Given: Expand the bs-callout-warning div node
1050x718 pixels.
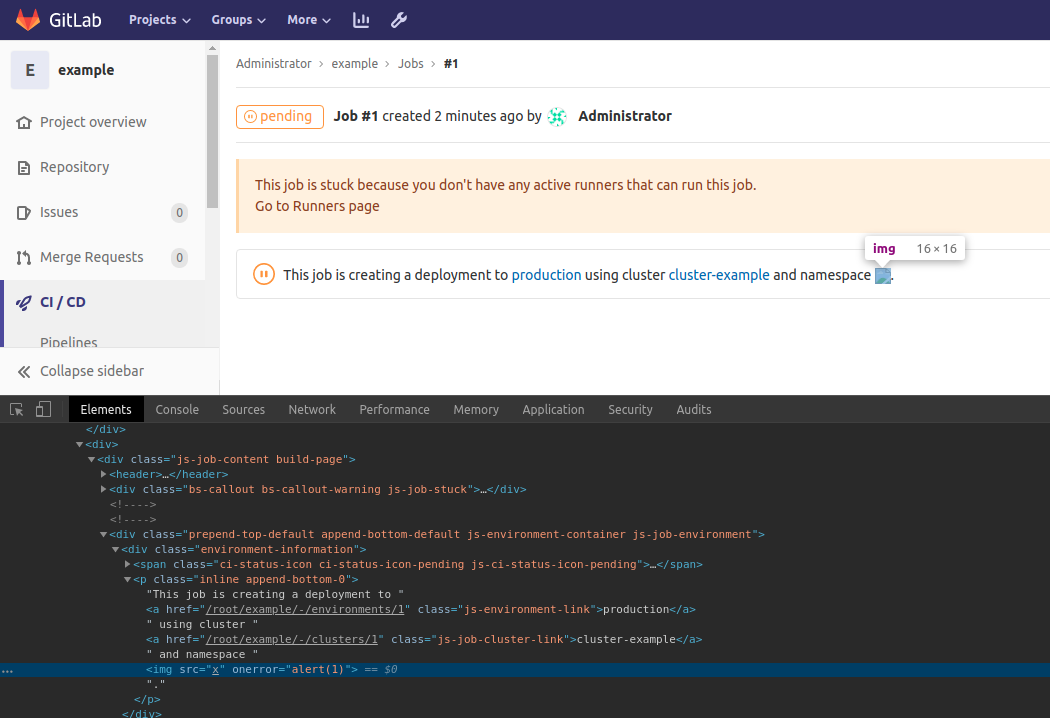Looking at the screenshot, I should [x=104, y=489].
